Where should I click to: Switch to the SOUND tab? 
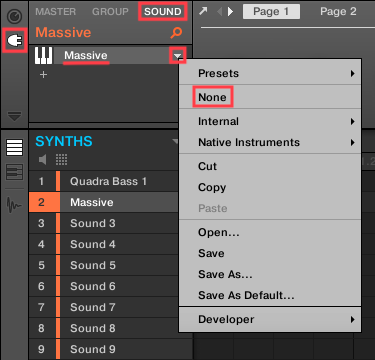click(x=163, y=12)
